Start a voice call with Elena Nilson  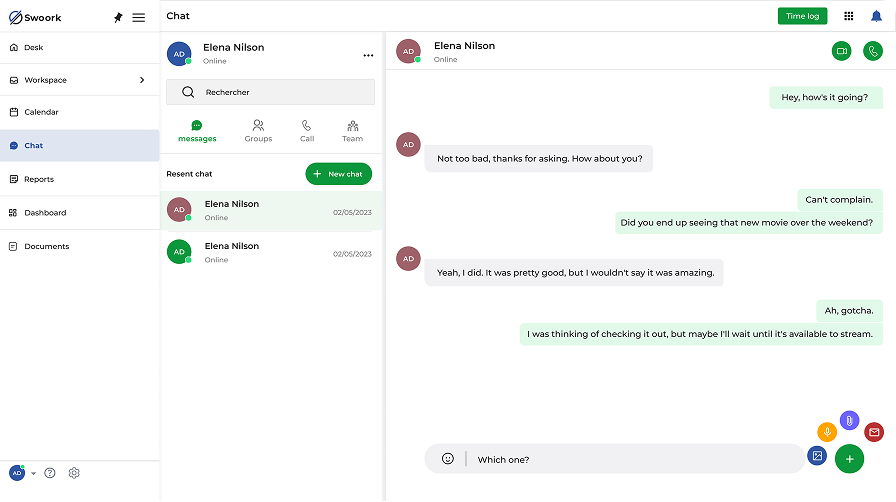click(x=873, y=51)
